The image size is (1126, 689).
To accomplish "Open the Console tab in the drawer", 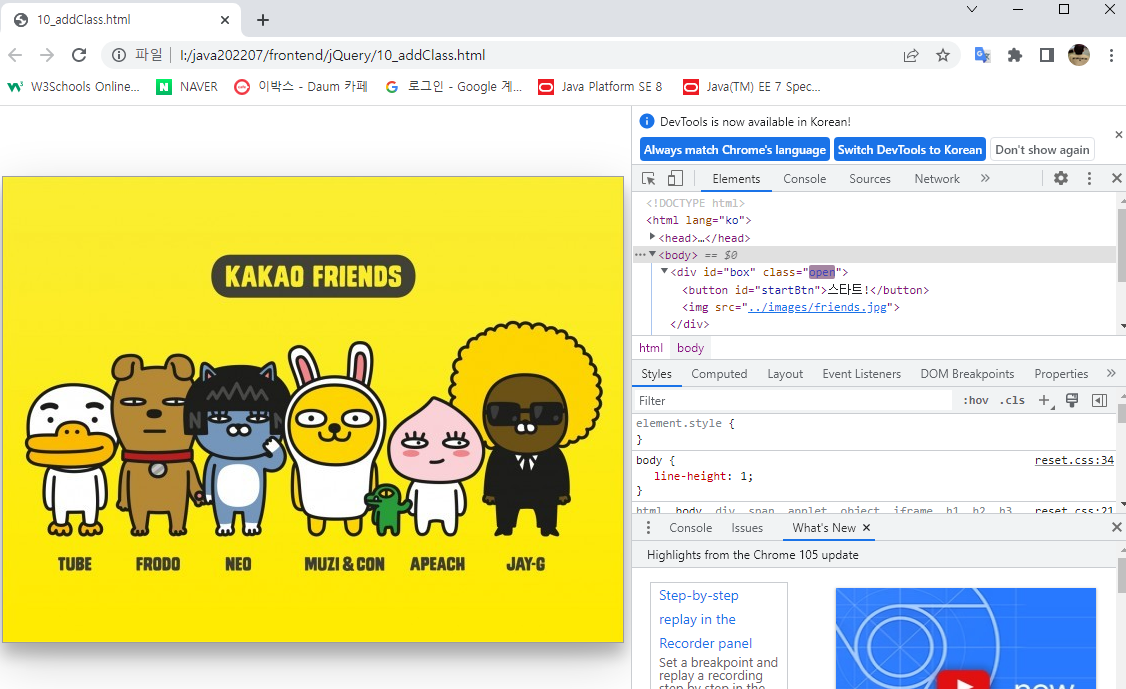I will tap(690, 527).
